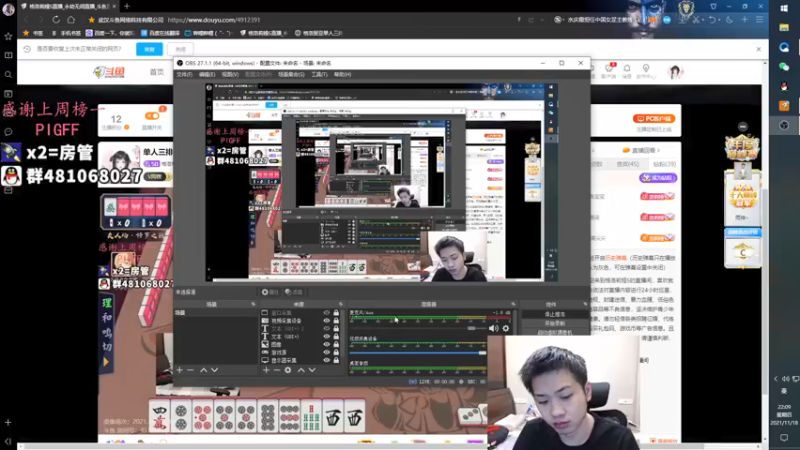Open favorites star in browser left sidebar
Viewport: 800px width, 450px height.
[x=8, y=36]
